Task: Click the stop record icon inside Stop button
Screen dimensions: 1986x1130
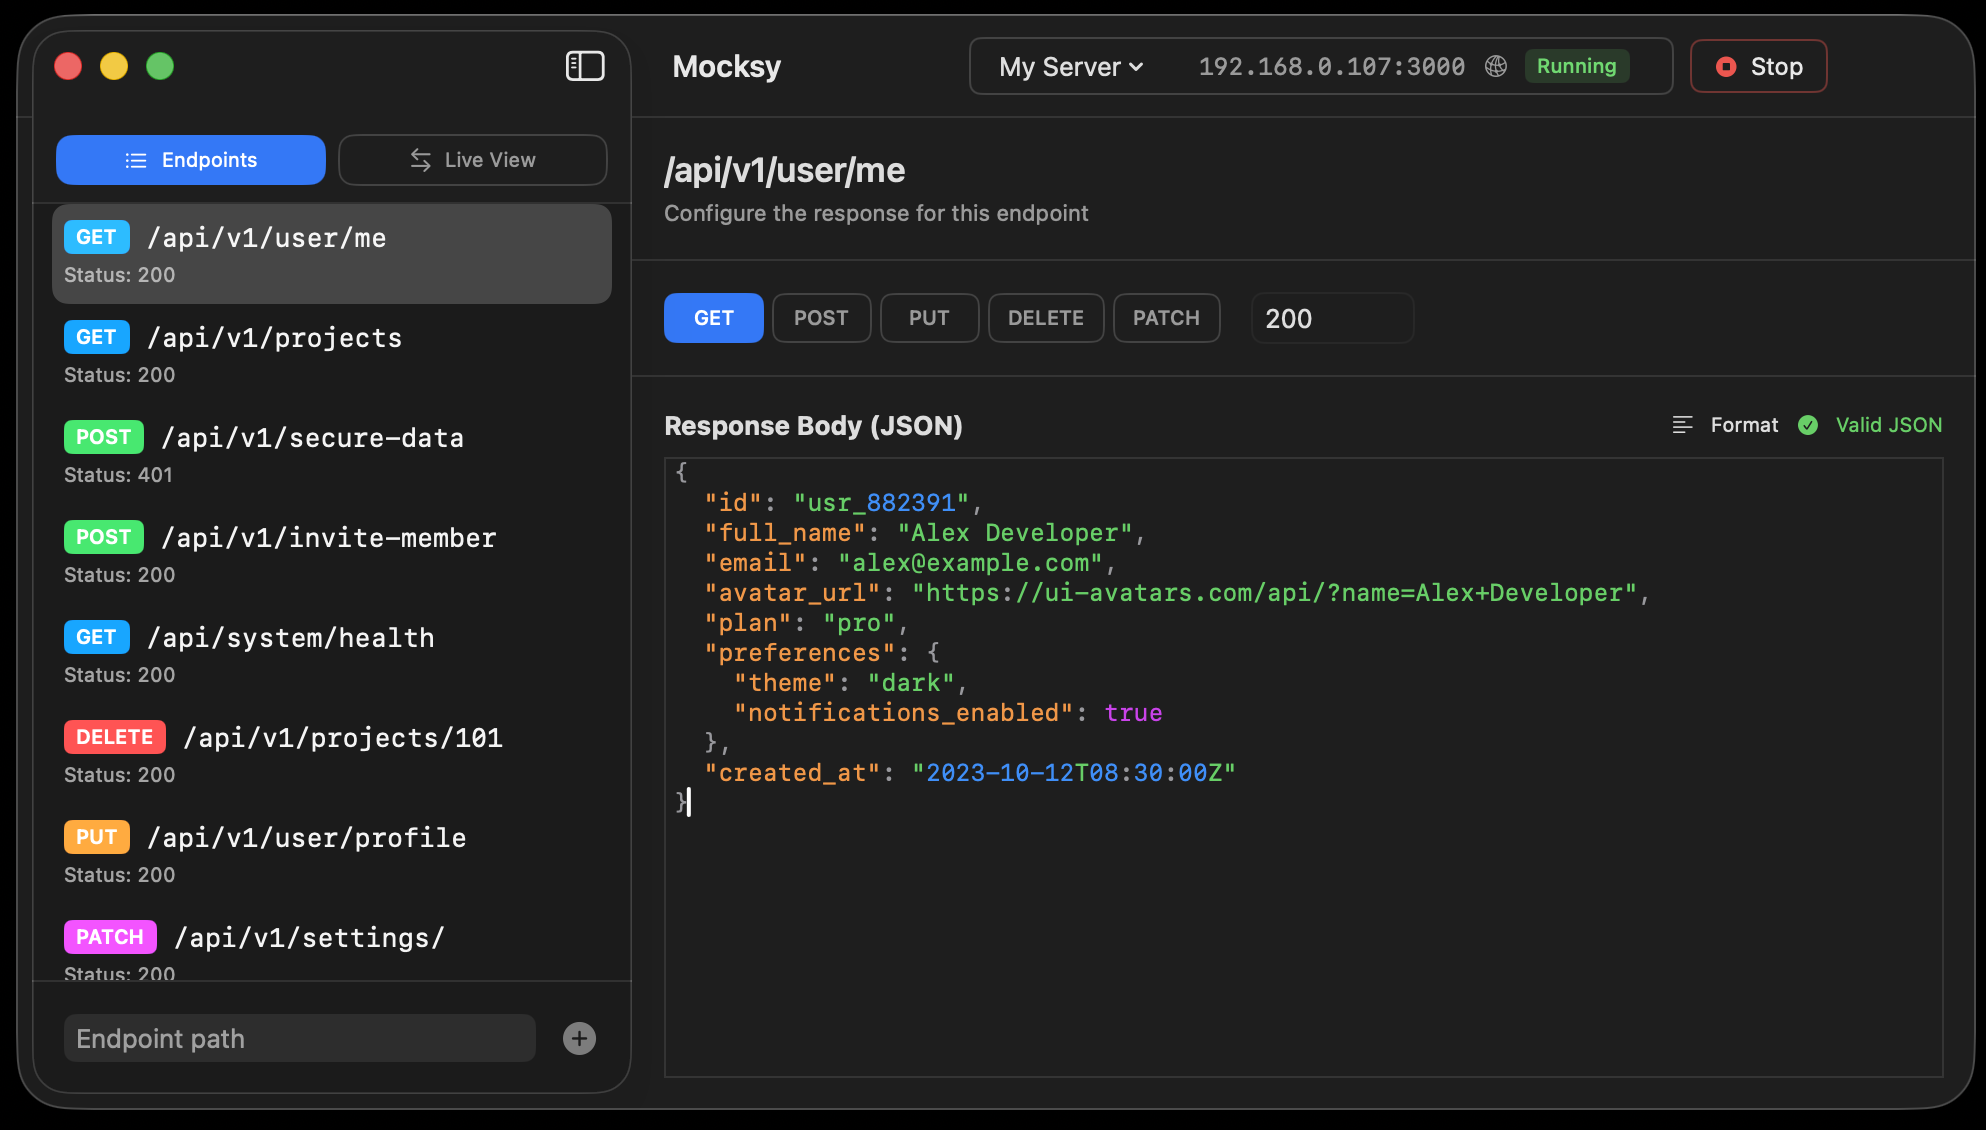Action: [1725, 66]
